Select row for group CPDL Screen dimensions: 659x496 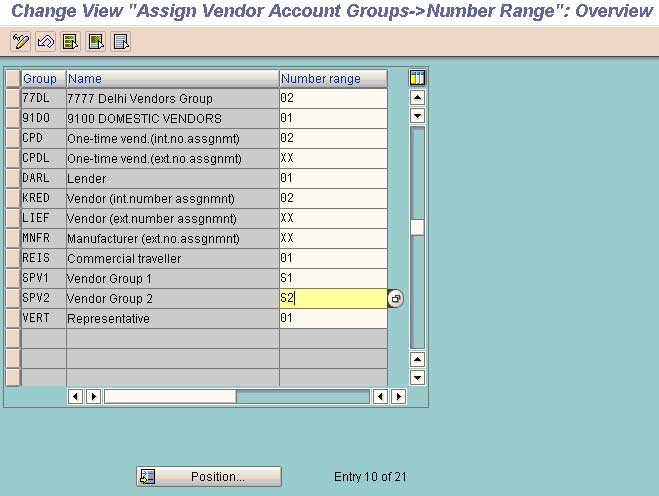point(13,158)
